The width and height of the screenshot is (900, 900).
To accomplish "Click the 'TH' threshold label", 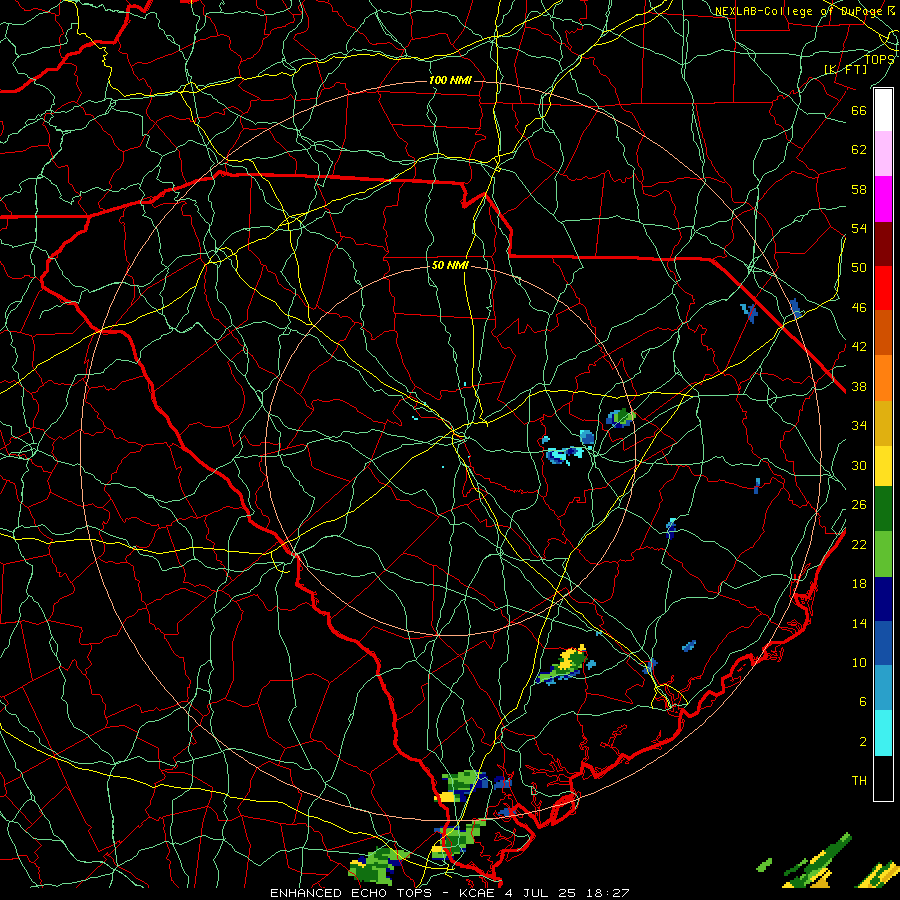I will [x=859, y=781].
